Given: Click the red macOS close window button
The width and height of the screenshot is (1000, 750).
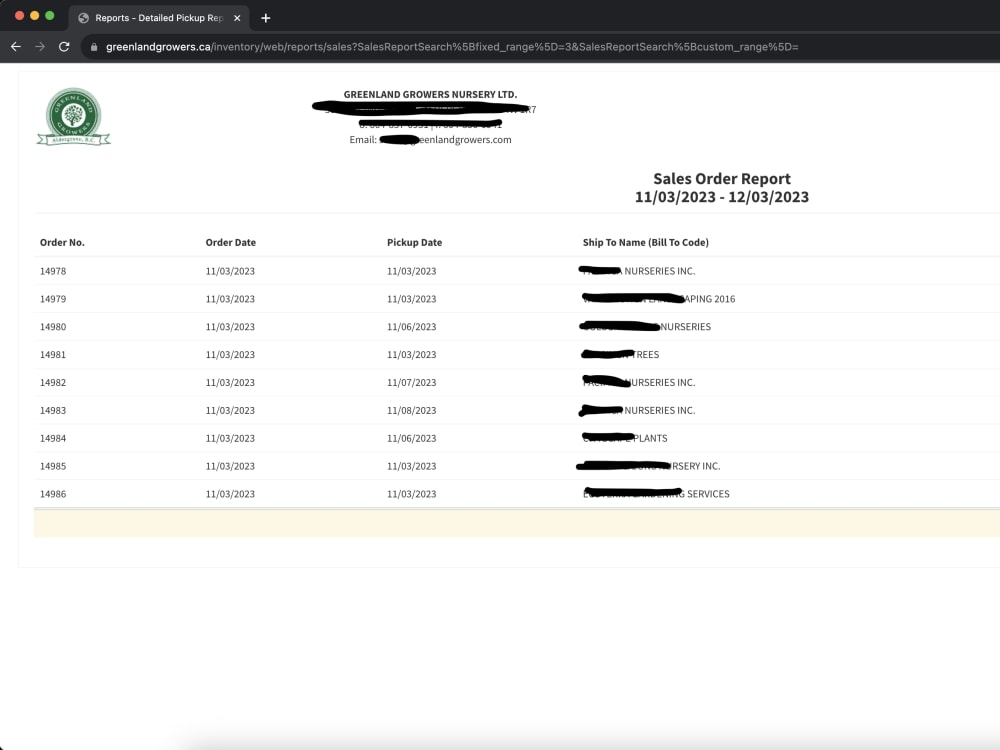Looking at the screenshot, I should click(x=19, y=15).
